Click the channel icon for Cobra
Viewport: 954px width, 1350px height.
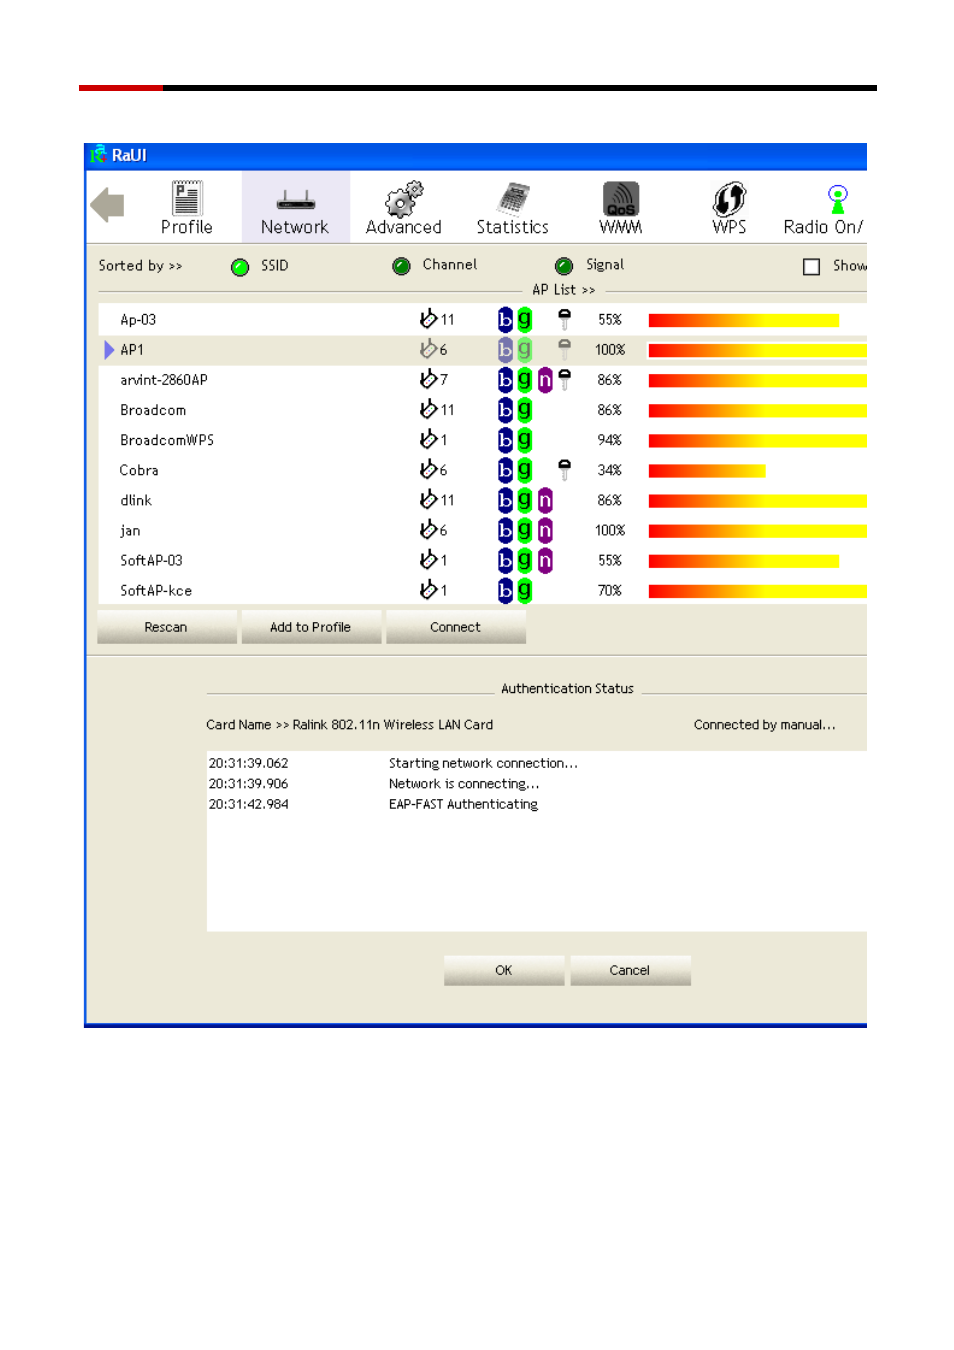tap(428, 469)
